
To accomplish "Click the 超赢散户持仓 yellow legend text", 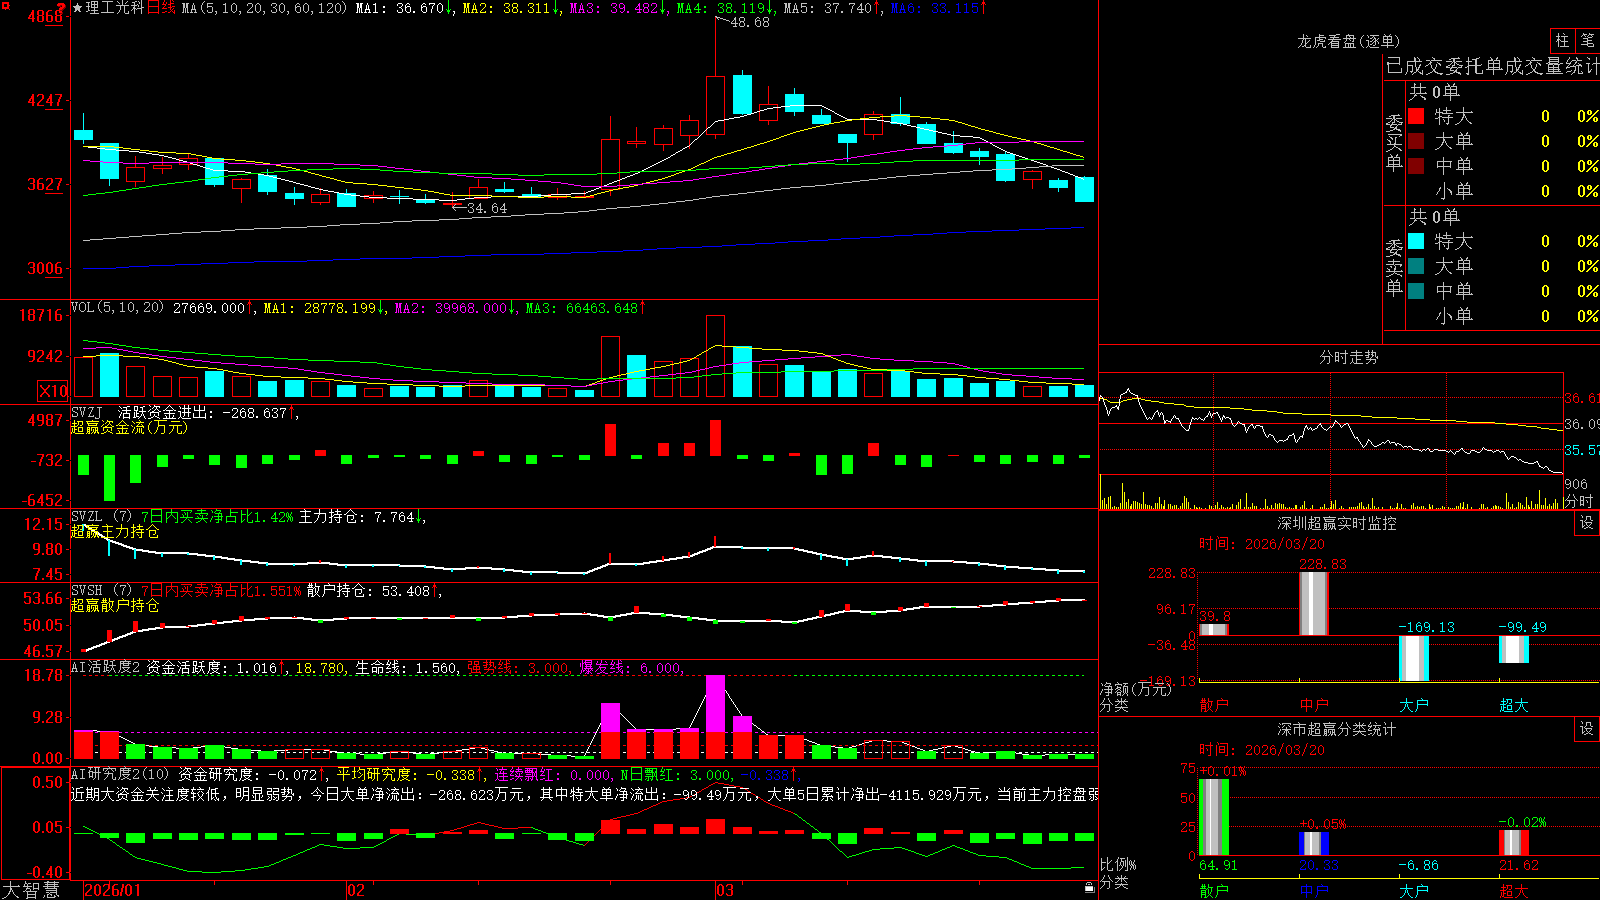I will 115,605.
